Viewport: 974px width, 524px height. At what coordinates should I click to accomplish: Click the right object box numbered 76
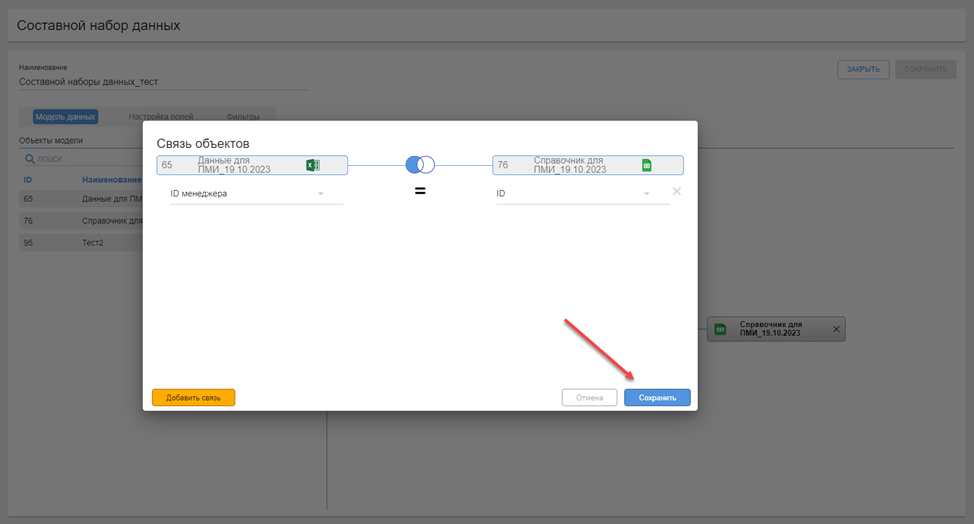[570, 165]
